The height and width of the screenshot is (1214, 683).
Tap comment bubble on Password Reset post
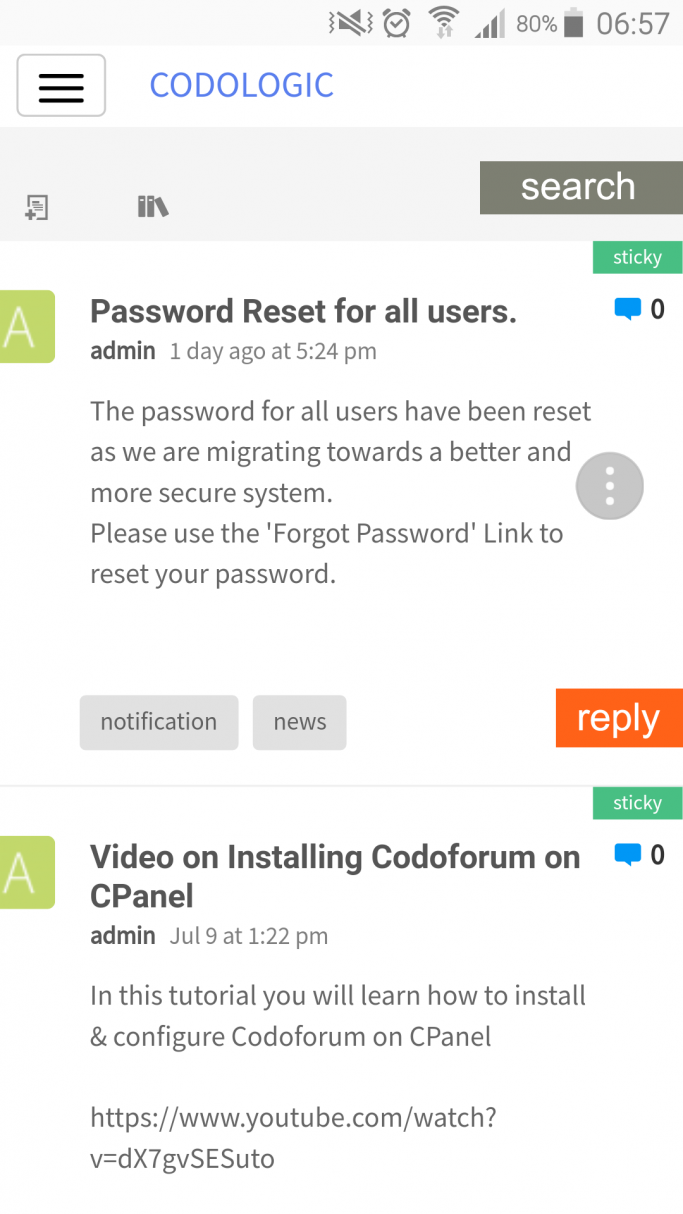click(x=627, y=310)
